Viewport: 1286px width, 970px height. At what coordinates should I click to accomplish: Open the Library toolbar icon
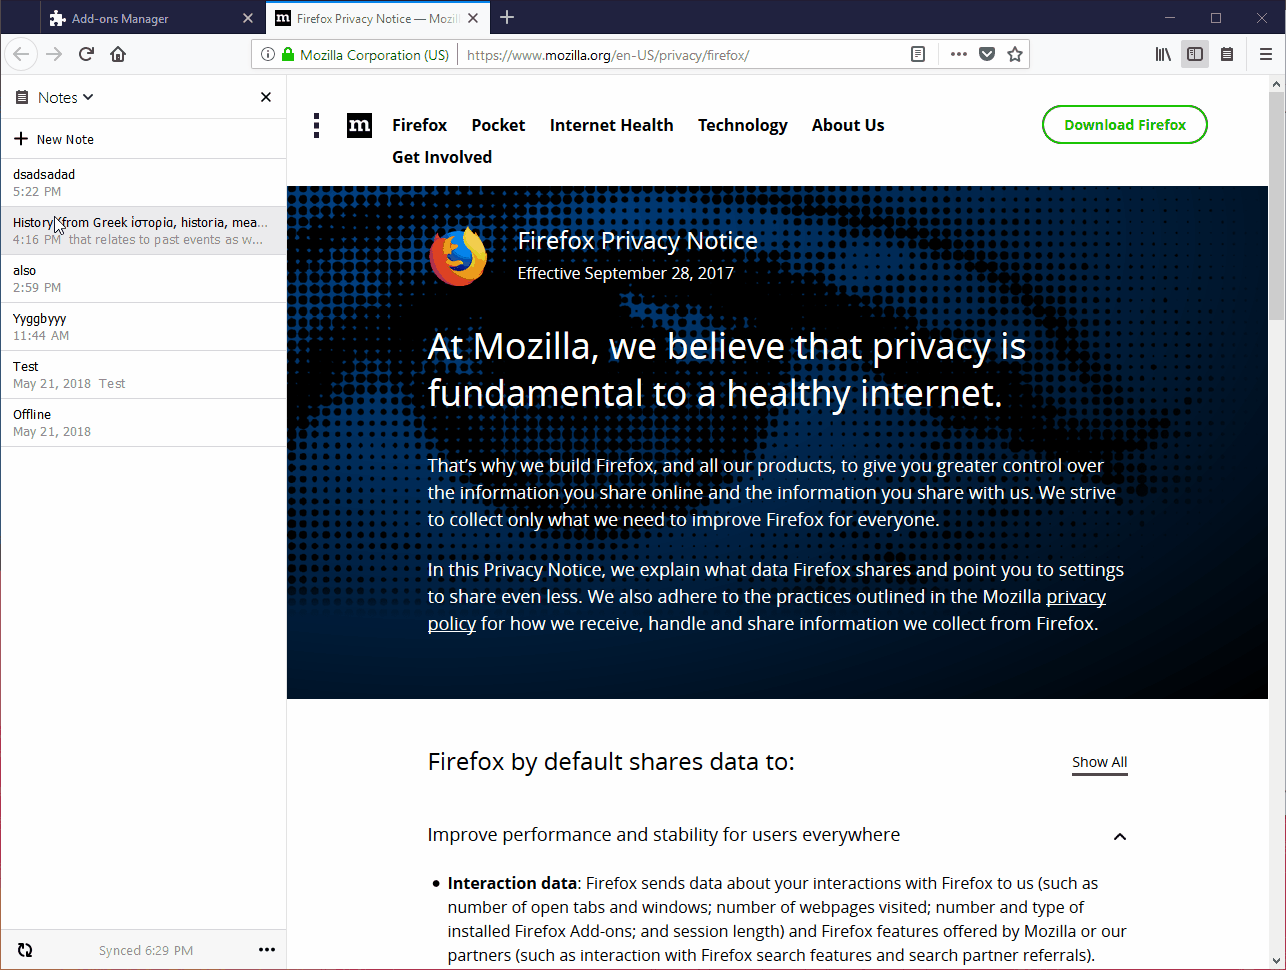click(1163, 54)
